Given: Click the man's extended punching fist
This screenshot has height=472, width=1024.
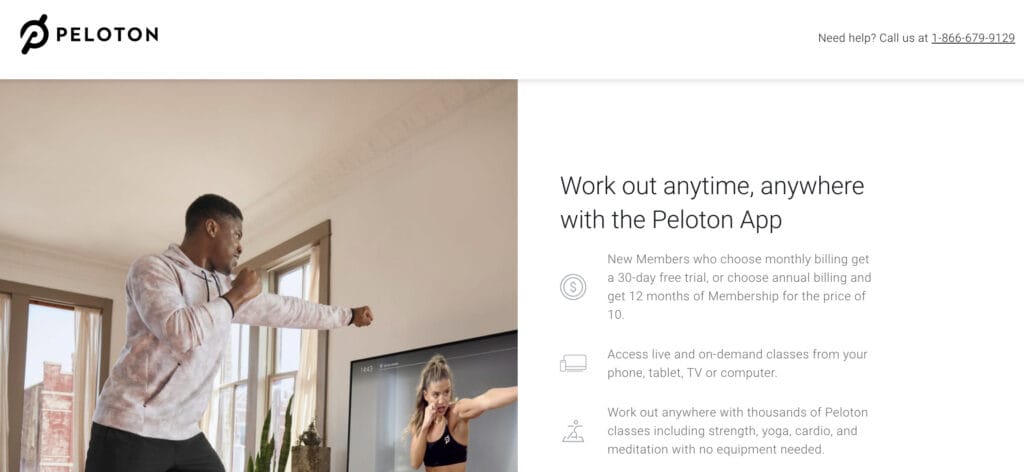Looking at the screenshot, I should 361,316.
